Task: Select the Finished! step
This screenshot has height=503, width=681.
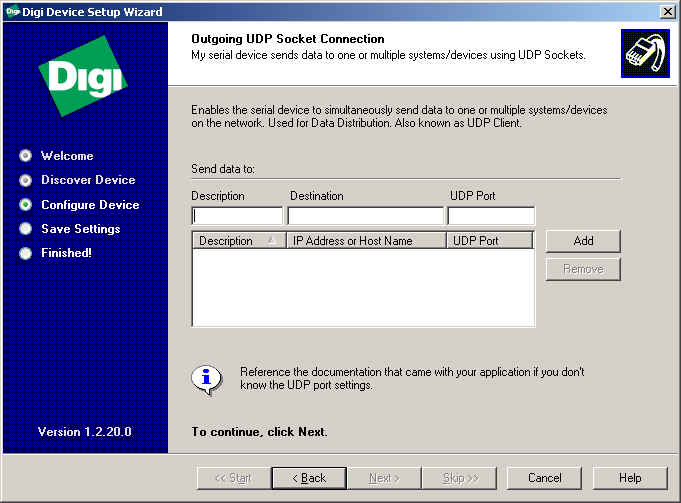Action: click(26, 253)
